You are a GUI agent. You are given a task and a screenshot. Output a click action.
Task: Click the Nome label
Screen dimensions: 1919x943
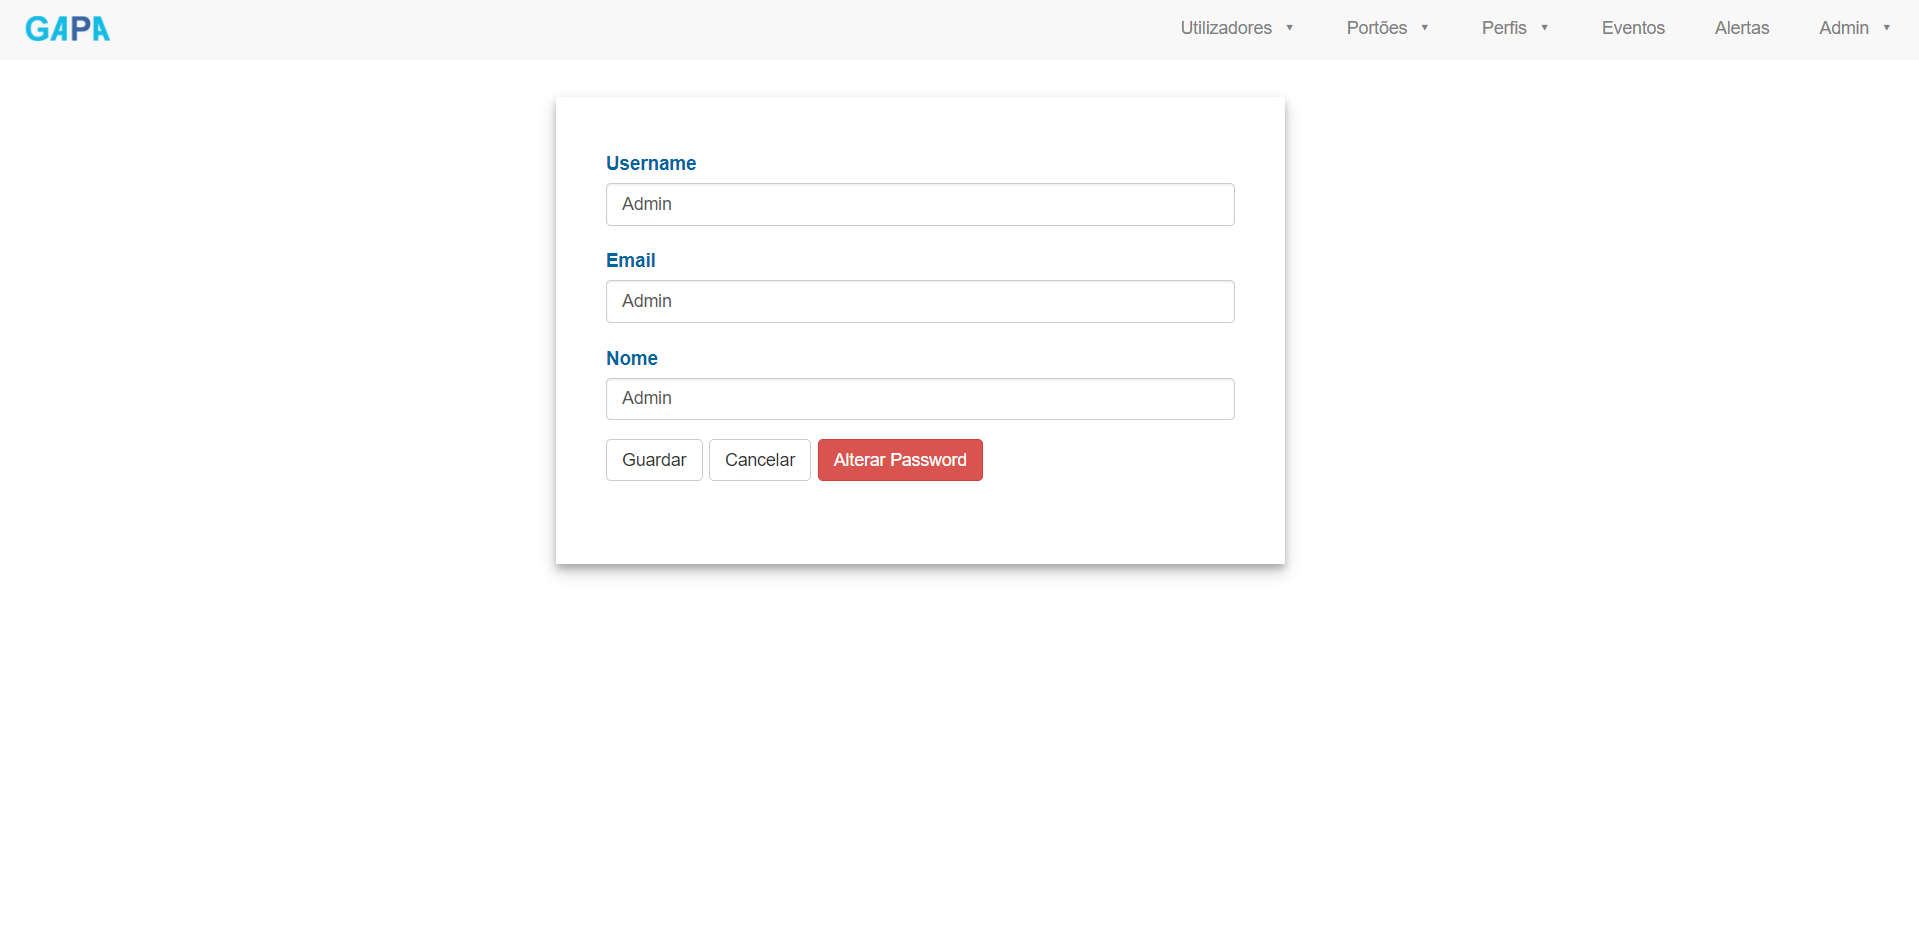(x=632, y=358)
